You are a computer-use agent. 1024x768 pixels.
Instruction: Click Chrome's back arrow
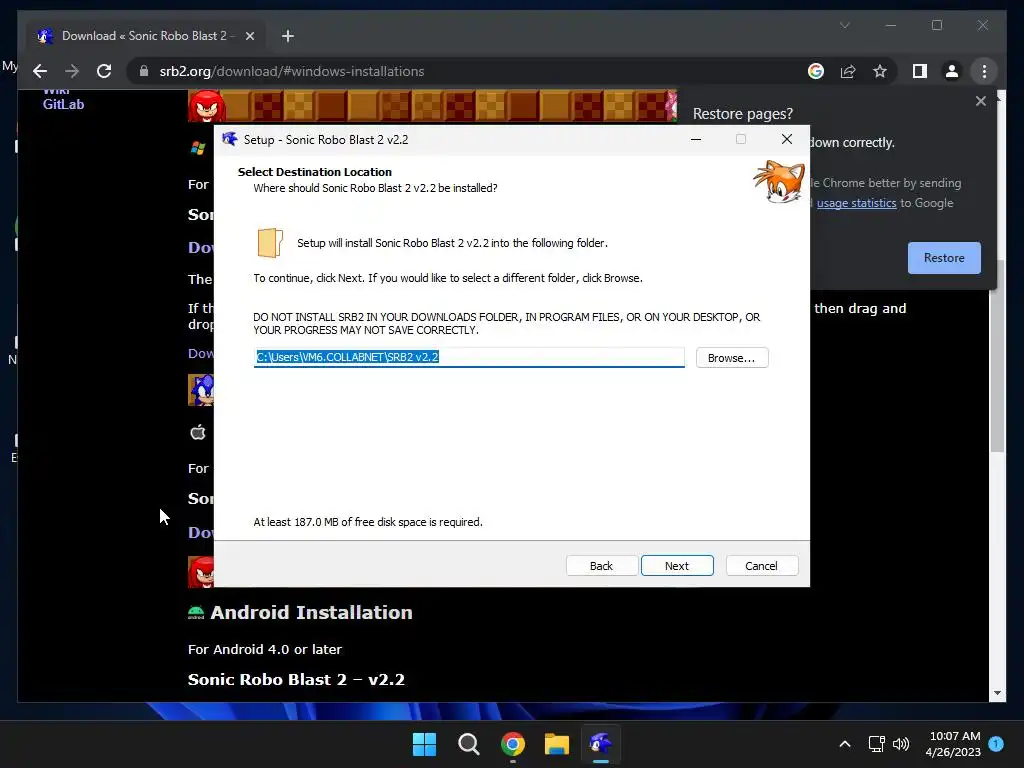pos(40,71)
